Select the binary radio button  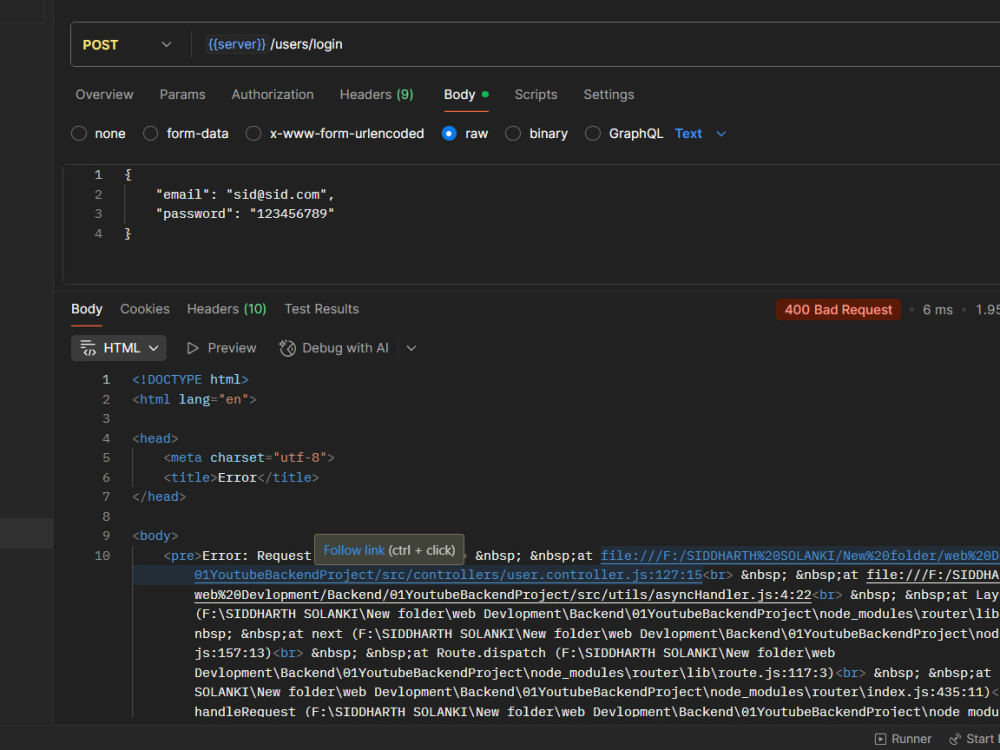point(513,133)
